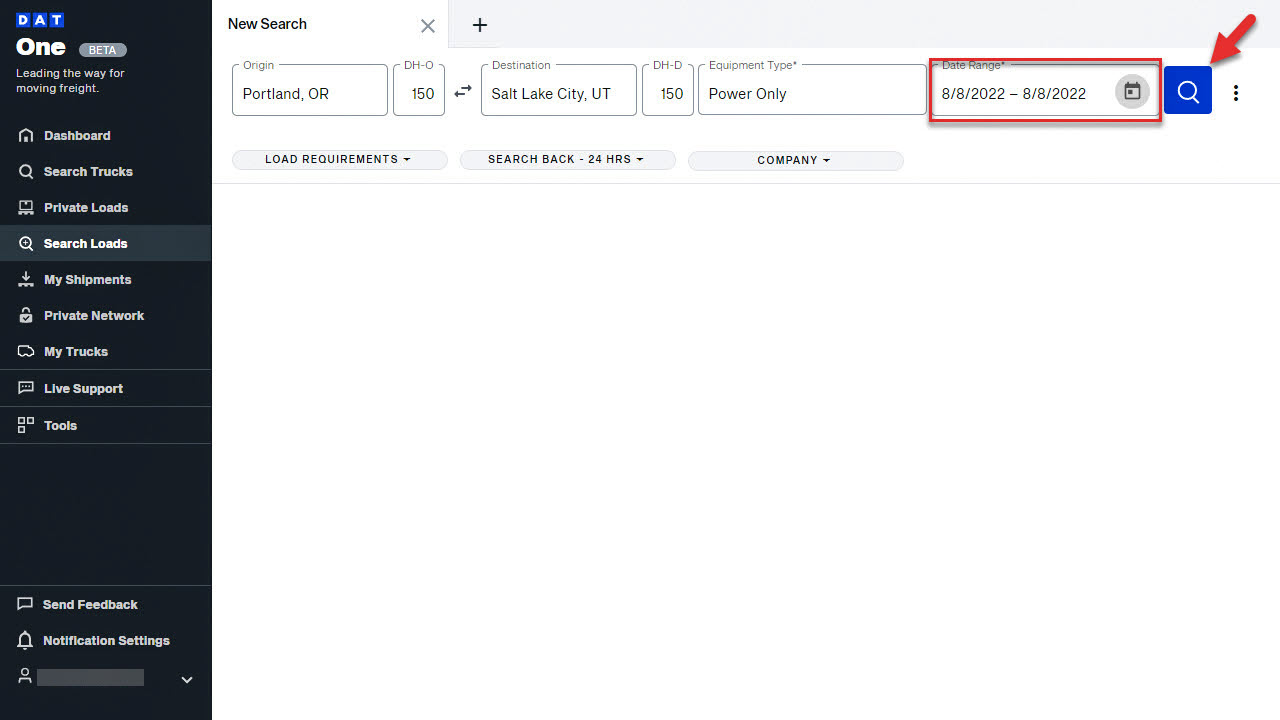Select My Shipments in sidebar
The image size is (1280, 720).
[x=87, y=280]
